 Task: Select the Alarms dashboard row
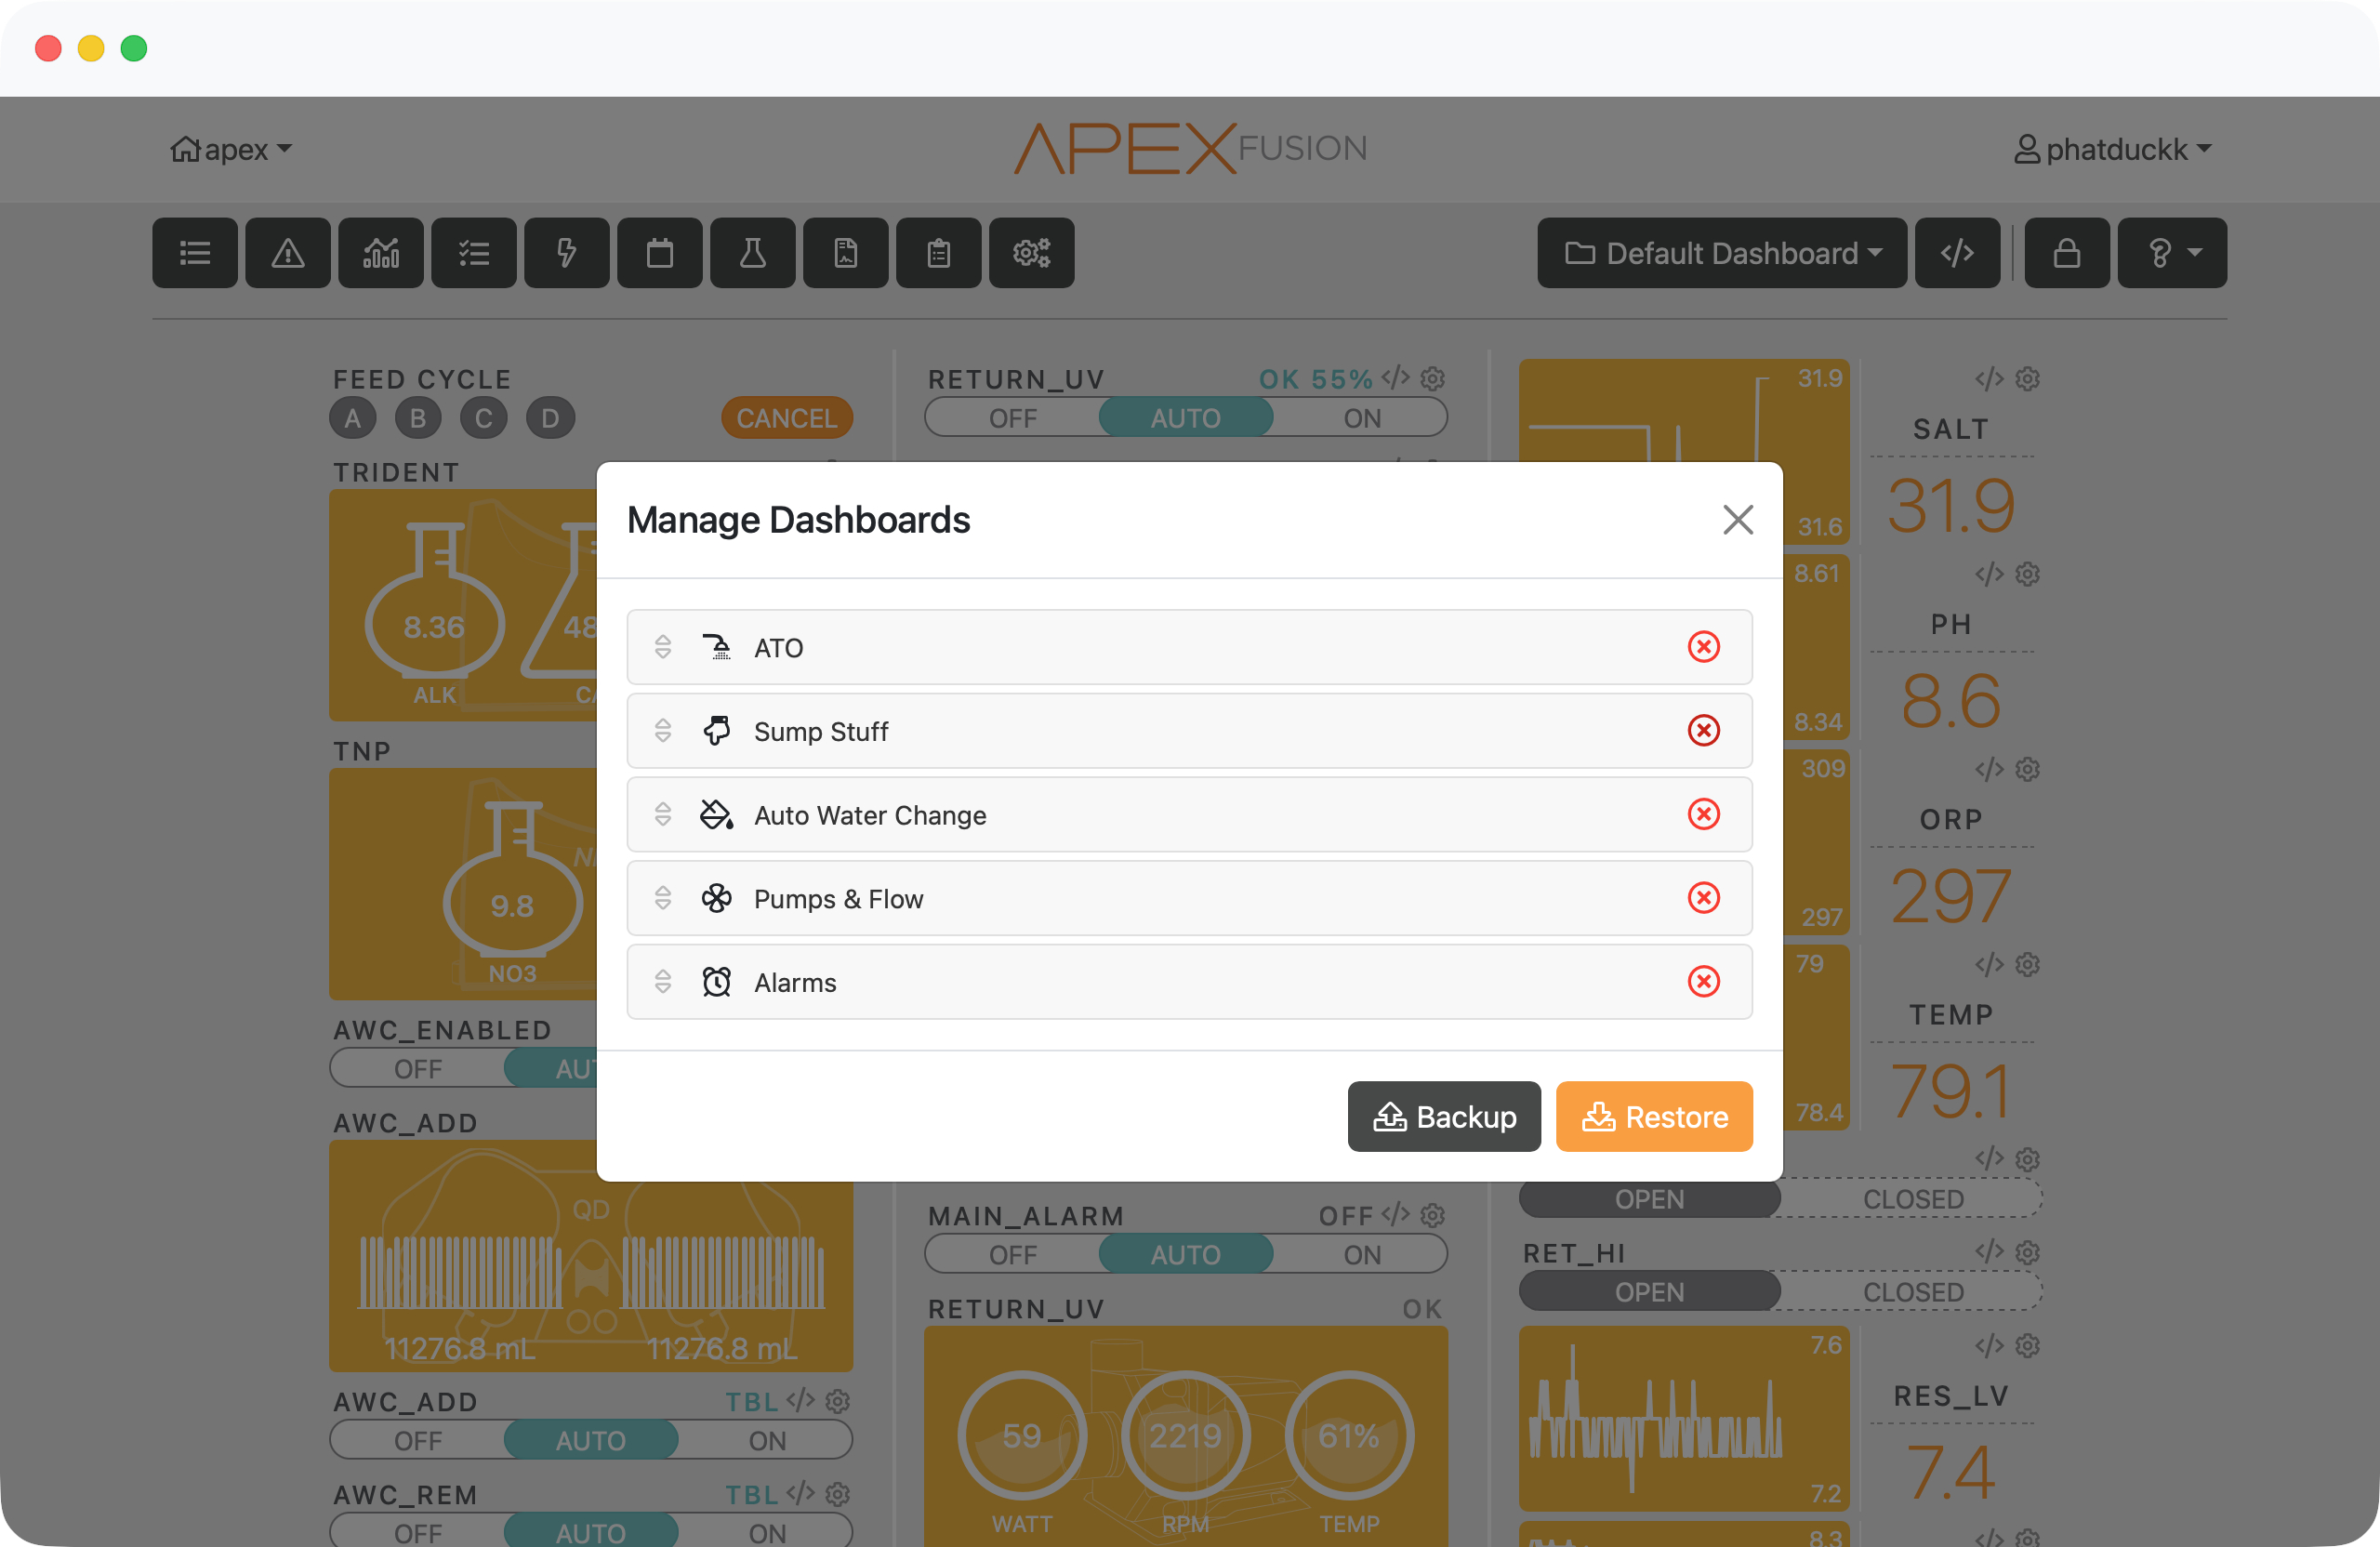[1189, 982]
